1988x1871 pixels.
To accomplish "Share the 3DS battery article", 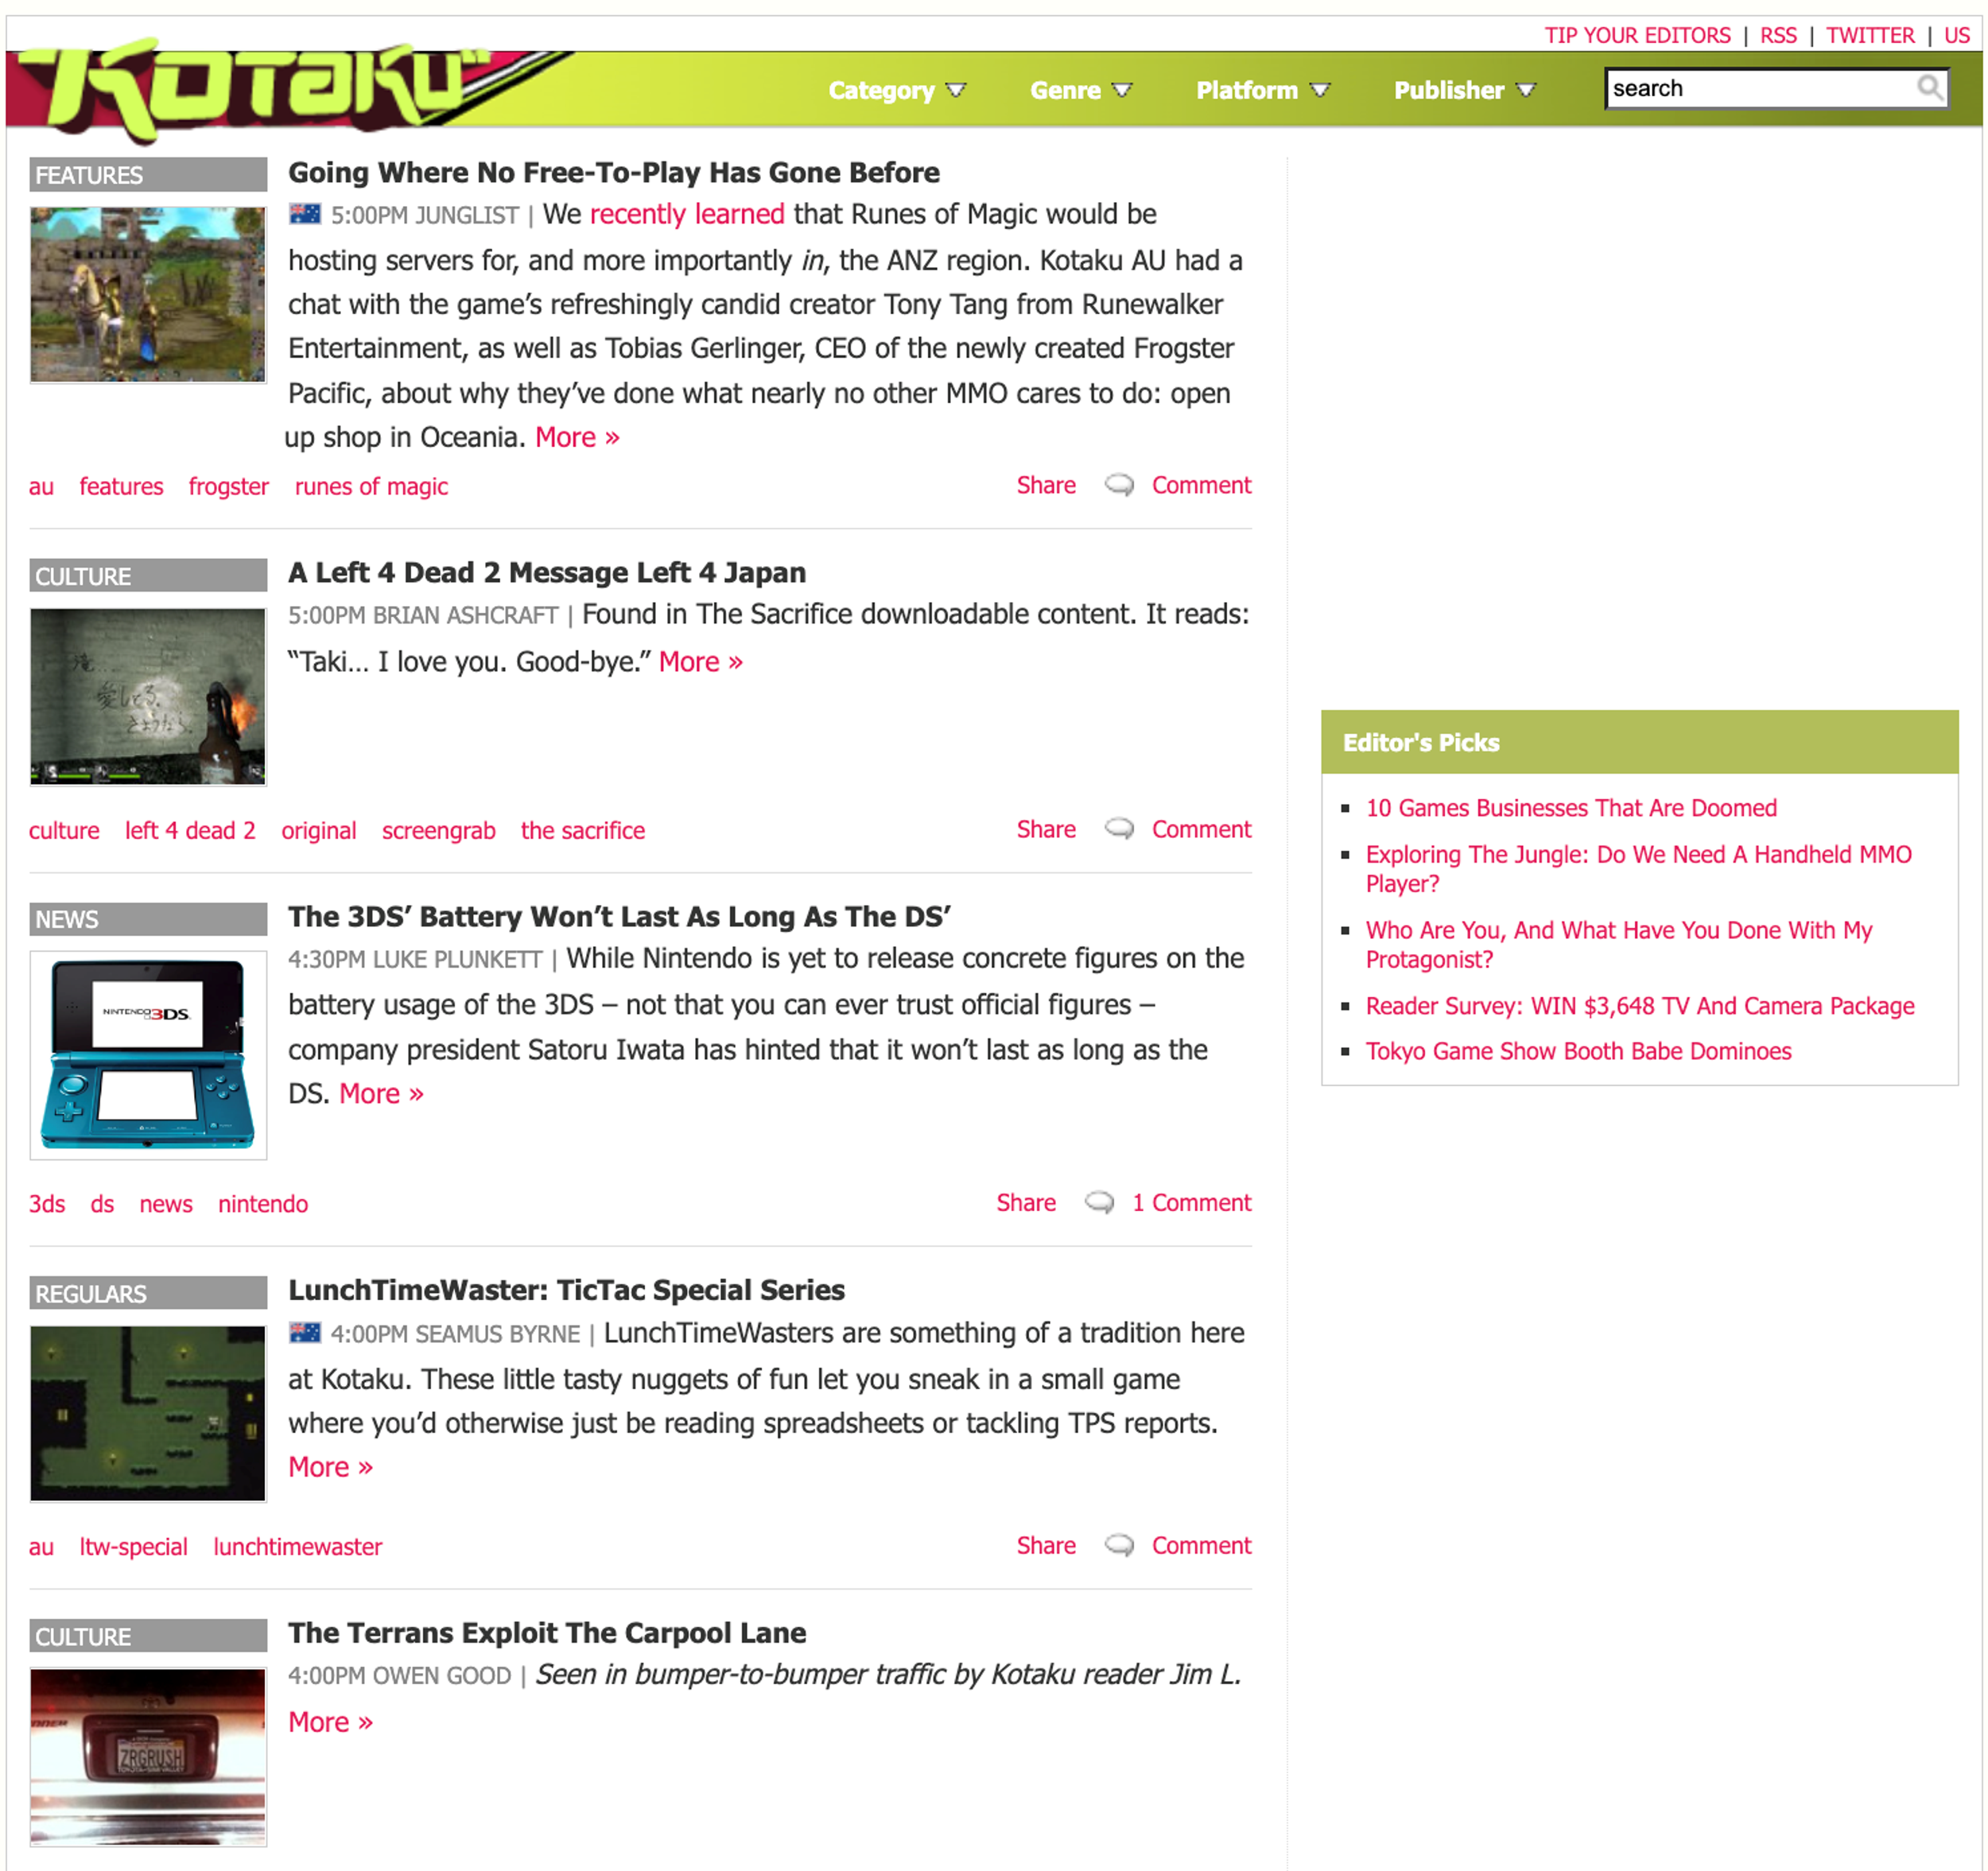I will (x=1026, y=1203).
